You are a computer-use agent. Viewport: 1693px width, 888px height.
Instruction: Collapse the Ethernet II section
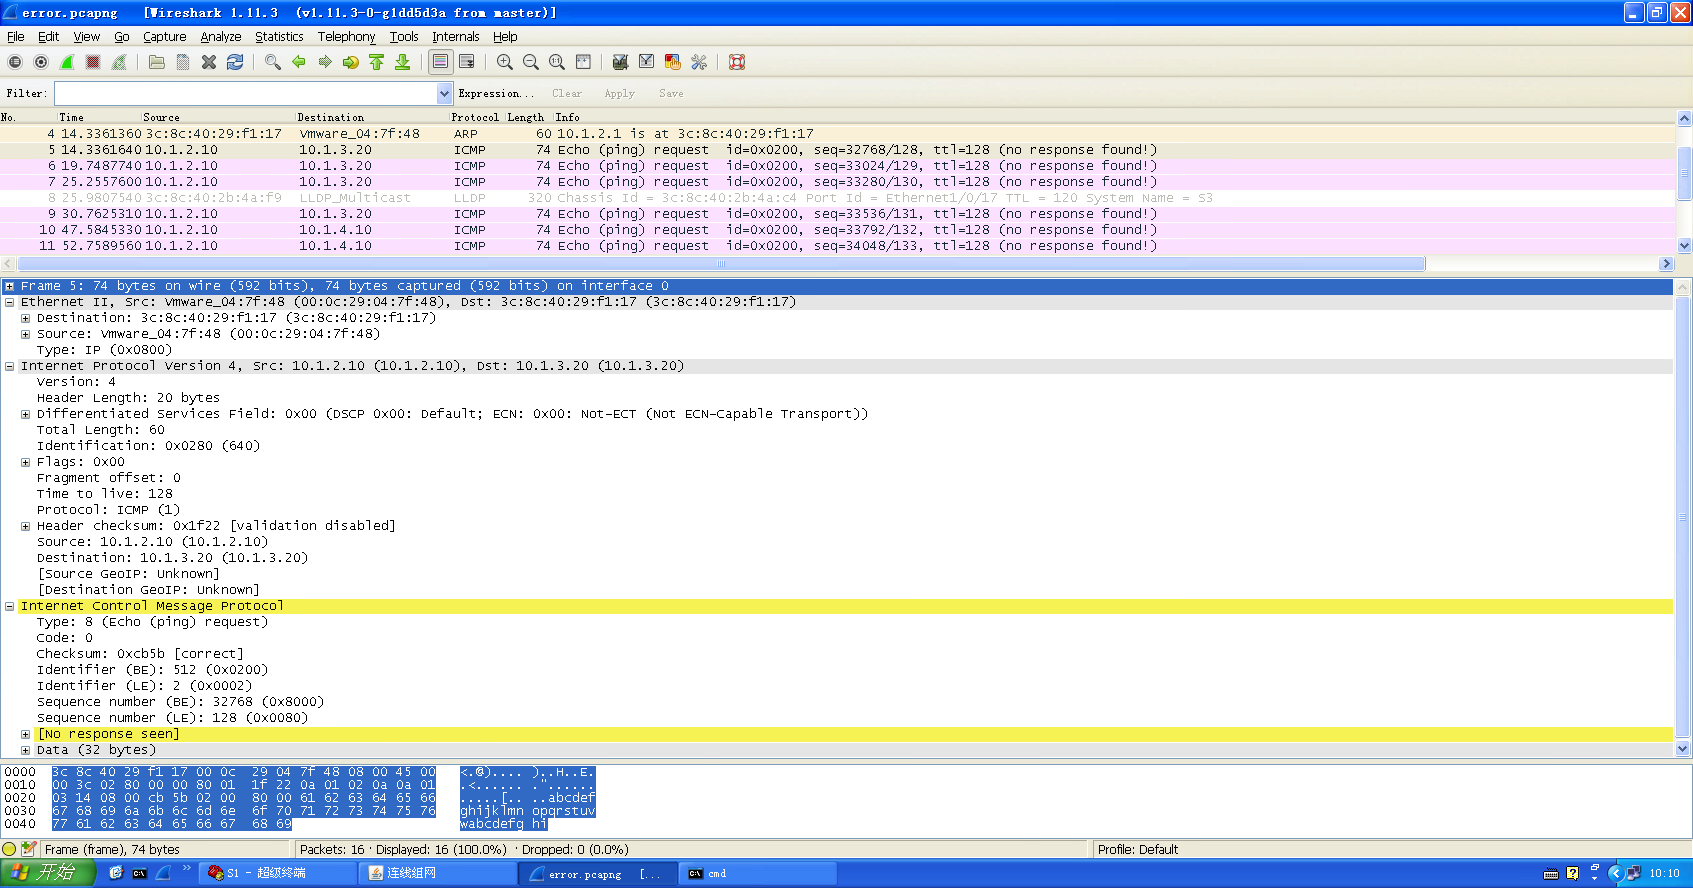pyautogui.click(x=9, y=302)
